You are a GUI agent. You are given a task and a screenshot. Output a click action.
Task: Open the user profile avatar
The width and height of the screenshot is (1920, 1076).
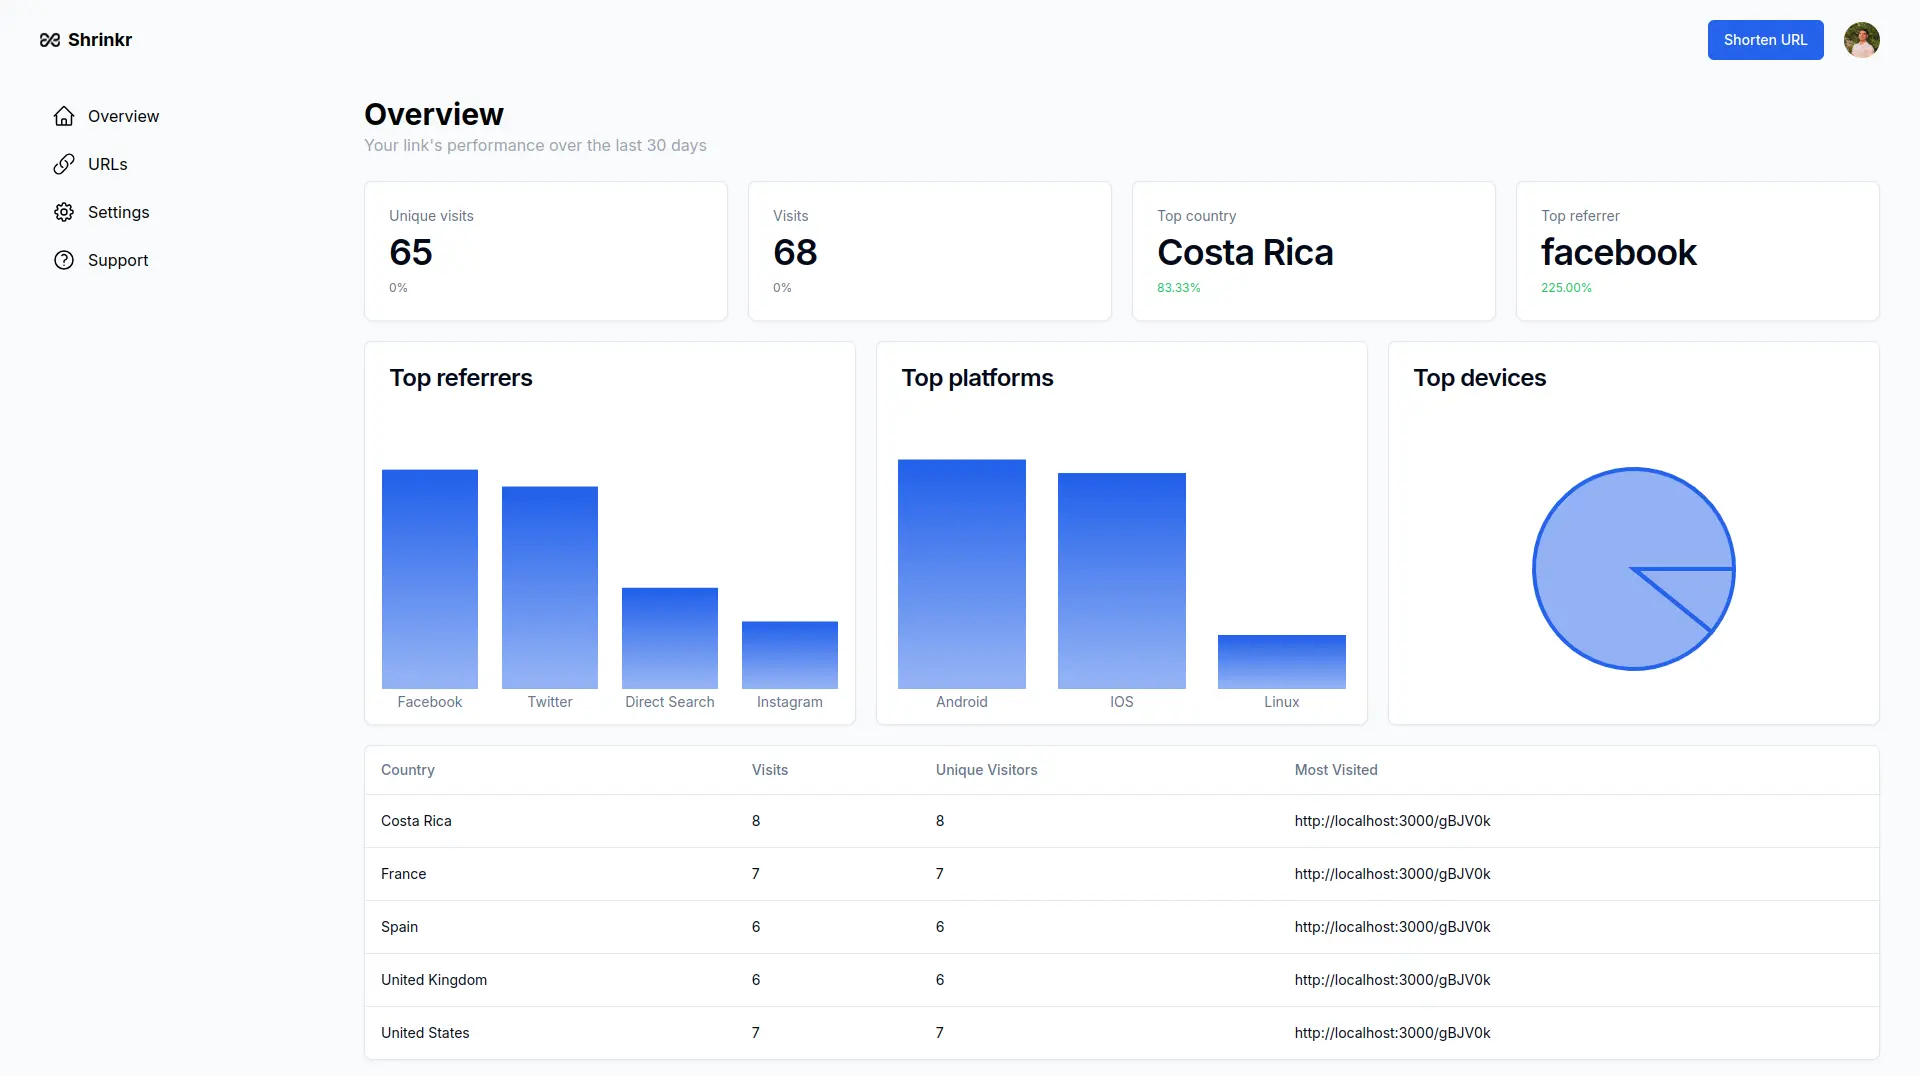pos(1861,40)
